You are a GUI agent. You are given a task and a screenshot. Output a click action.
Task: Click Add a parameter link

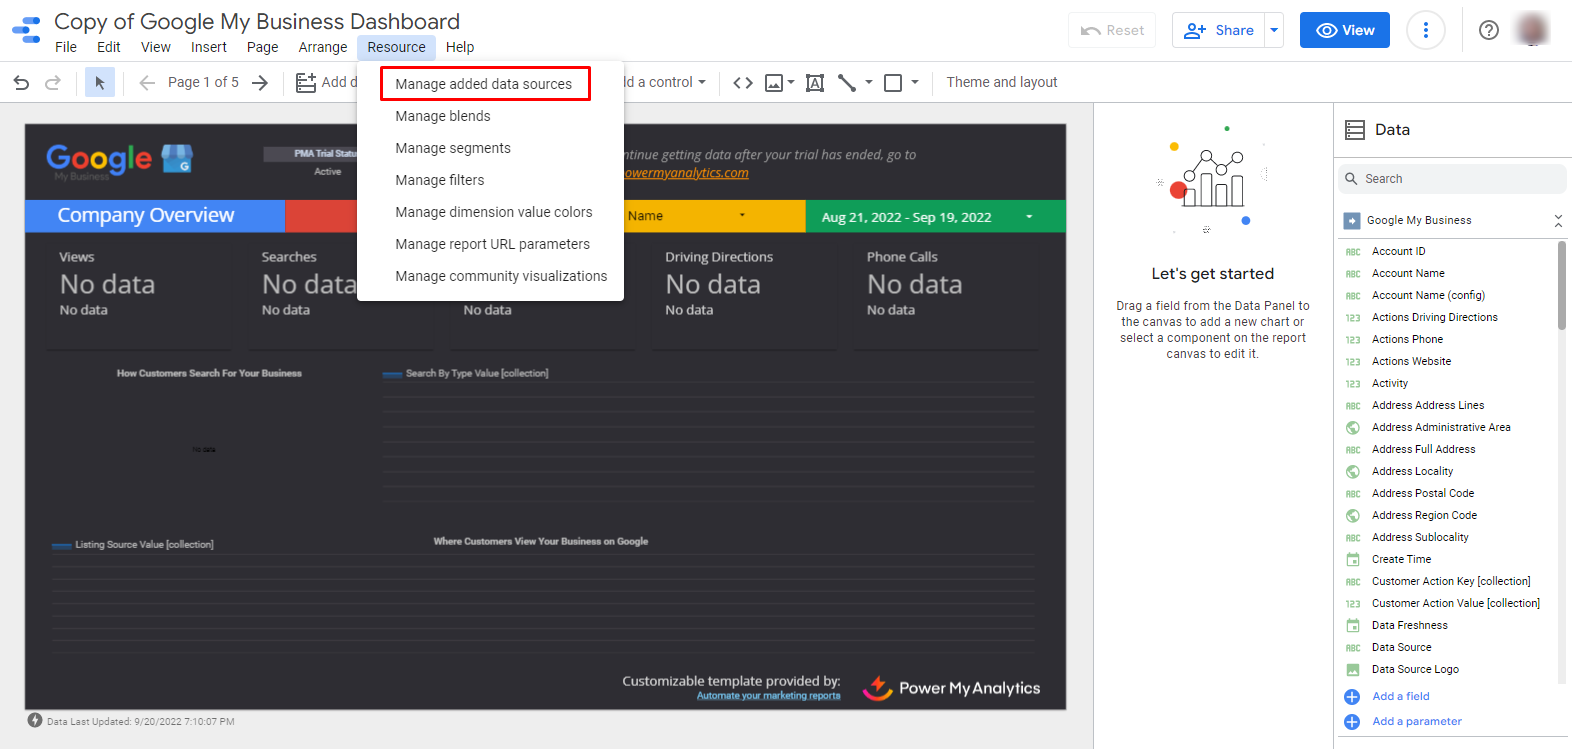point(1416,721)
